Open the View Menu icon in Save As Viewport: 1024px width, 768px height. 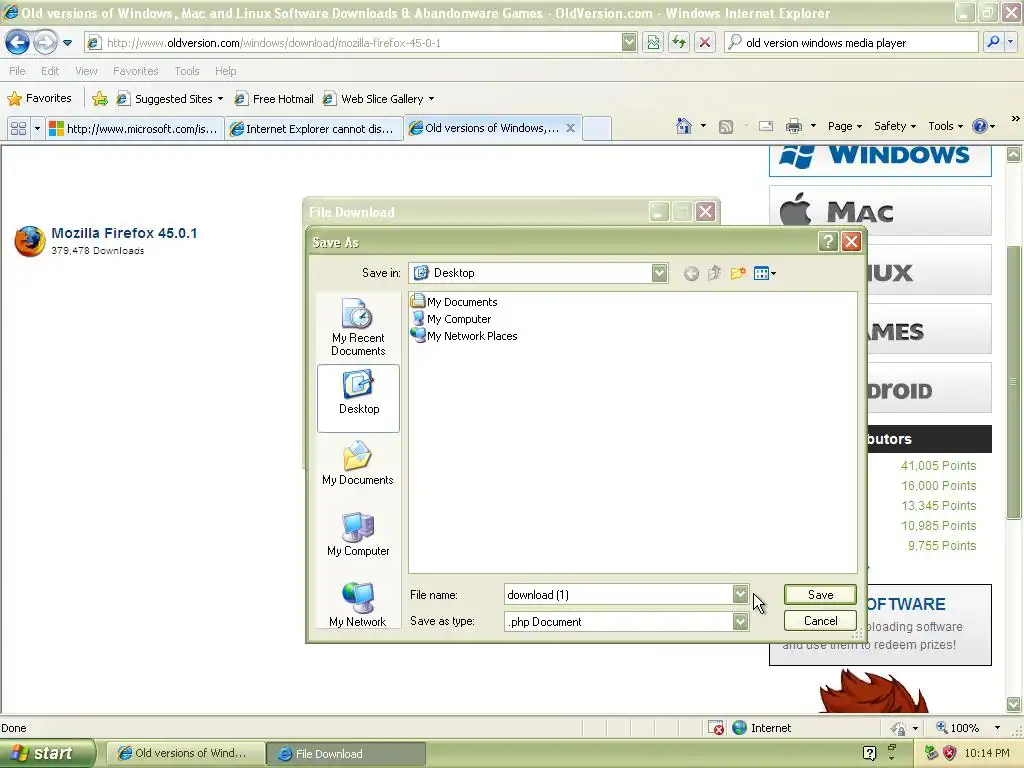pos(764,273)
